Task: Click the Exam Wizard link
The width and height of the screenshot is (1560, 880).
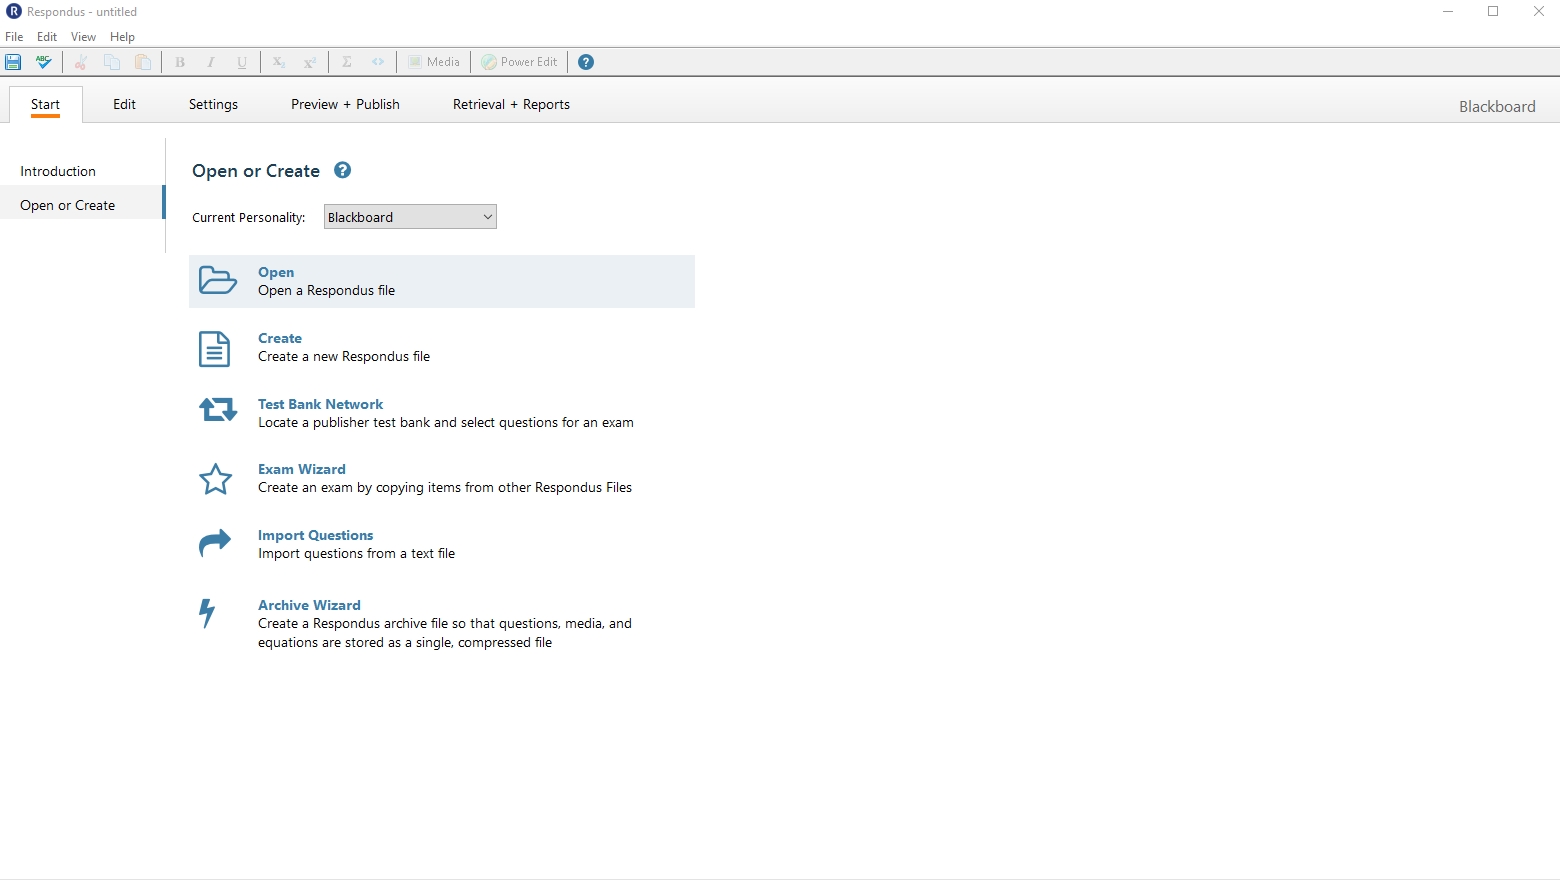Action: (x=302, y=469)
